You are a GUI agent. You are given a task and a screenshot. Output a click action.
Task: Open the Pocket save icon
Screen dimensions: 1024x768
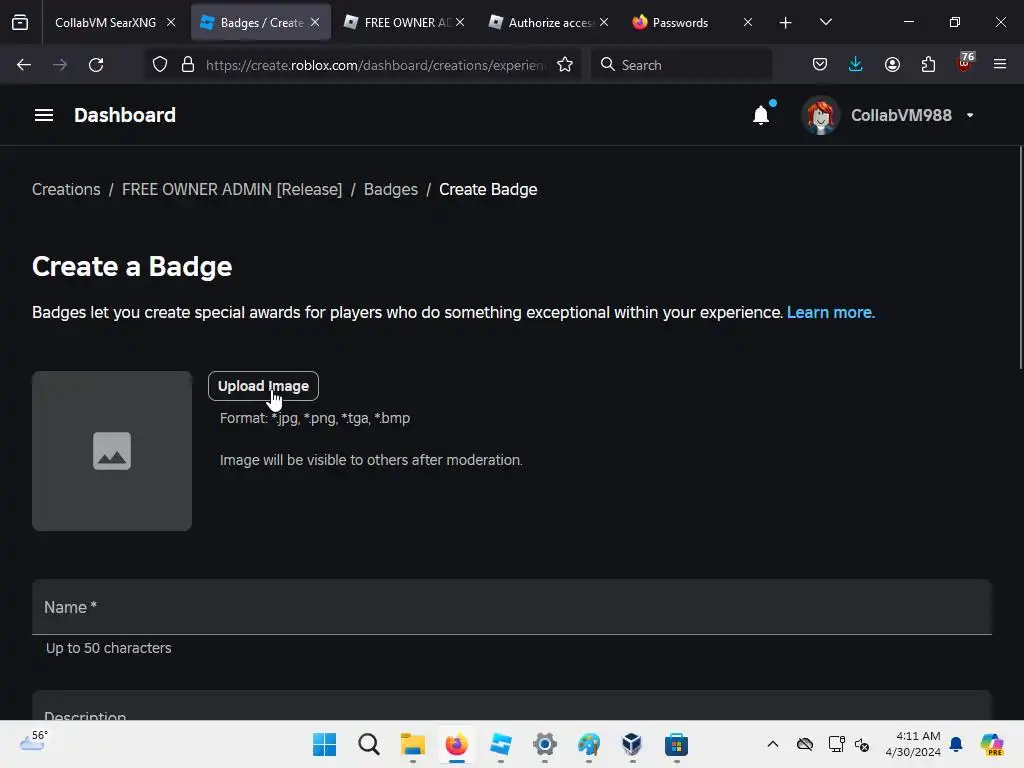[820, 65]
